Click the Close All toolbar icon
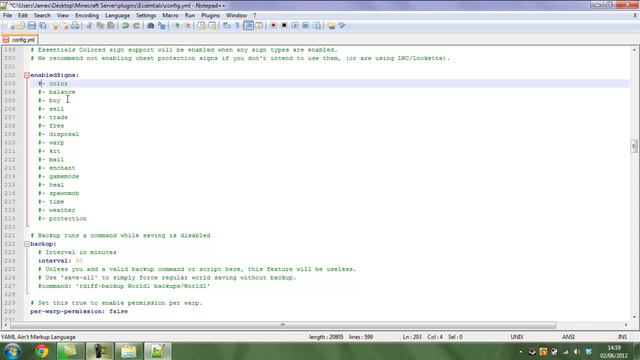Screen dimensions: 640x360 (65, 26)
